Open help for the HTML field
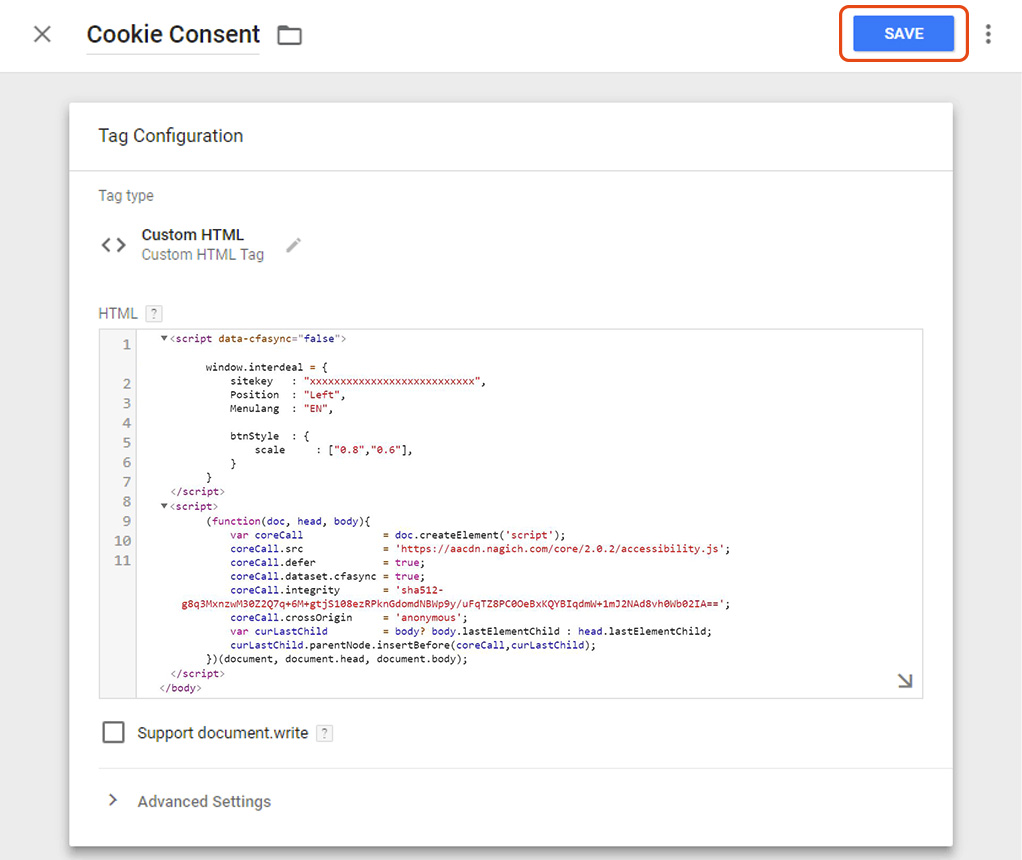This screenshot has height=860, width=1022. click(x=154, y=314)
